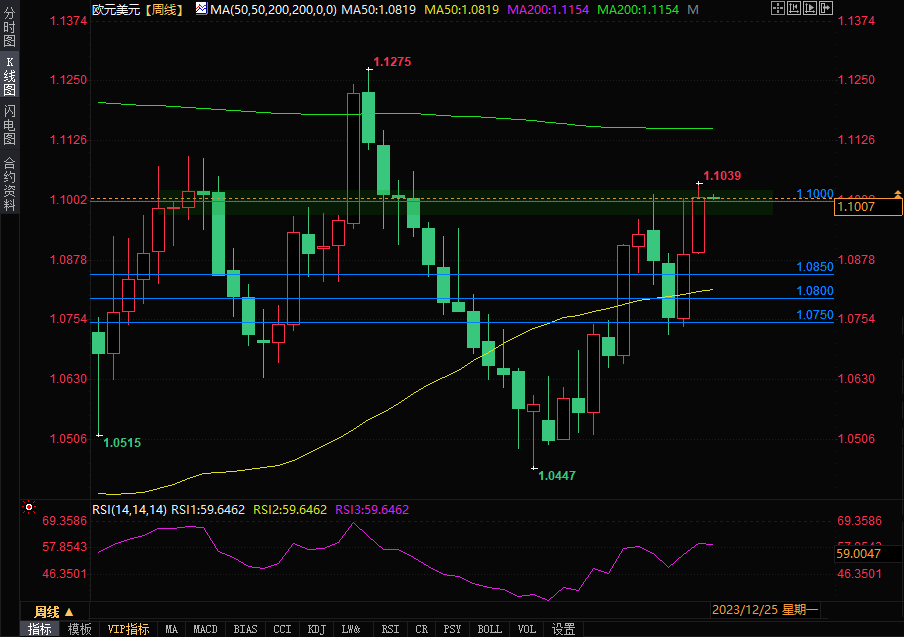Select the 模板 tab at bottom left
The image size is (904, 637).
pos(80,629)
